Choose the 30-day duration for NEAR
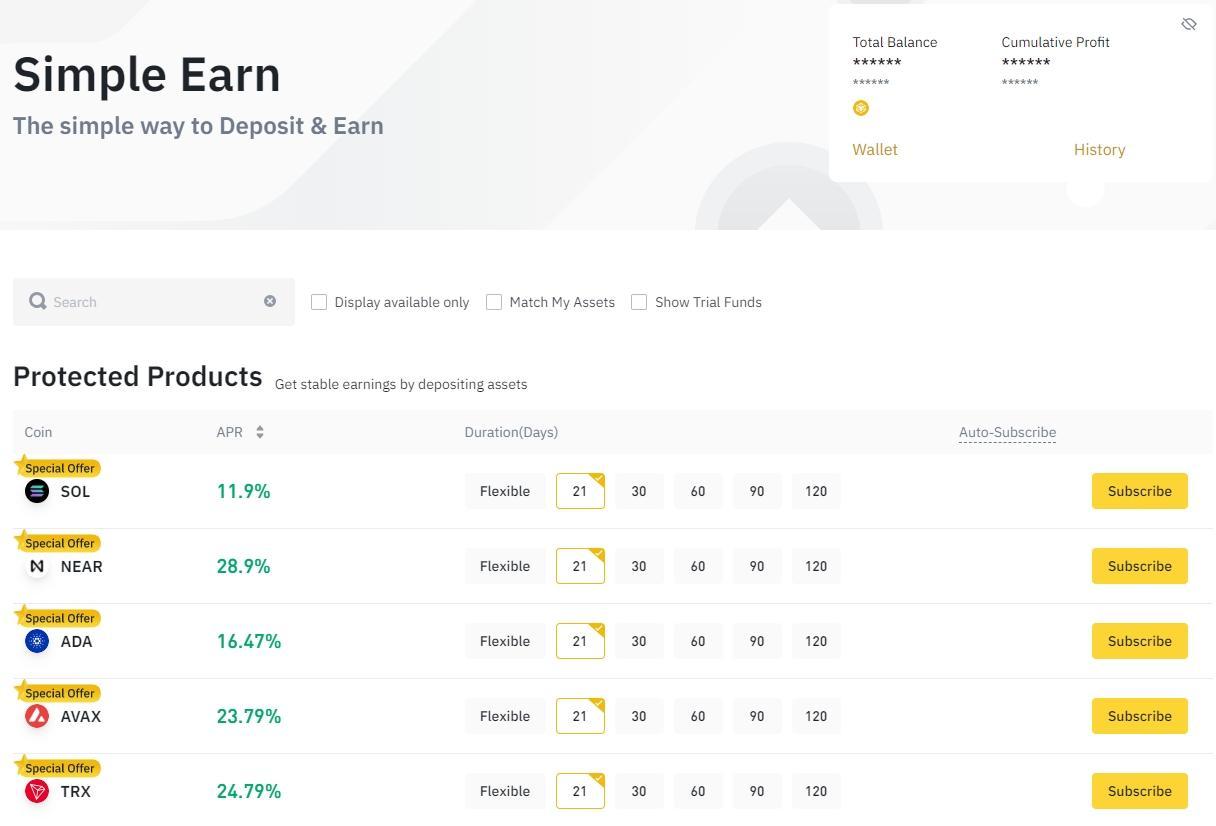The width and height of the screenshot is (1216, 826). tap(639, 566)
